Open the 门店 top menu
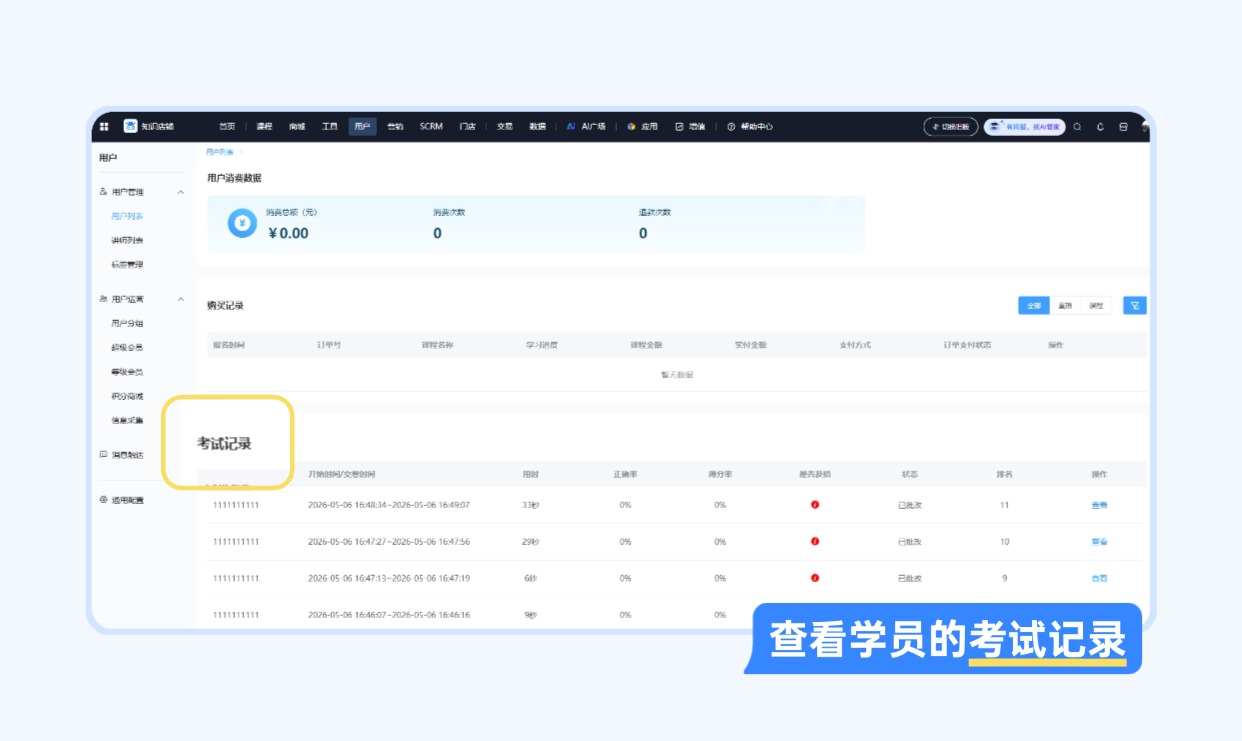The width and height of the screenshot is (1242, 741). click(467, 127)
